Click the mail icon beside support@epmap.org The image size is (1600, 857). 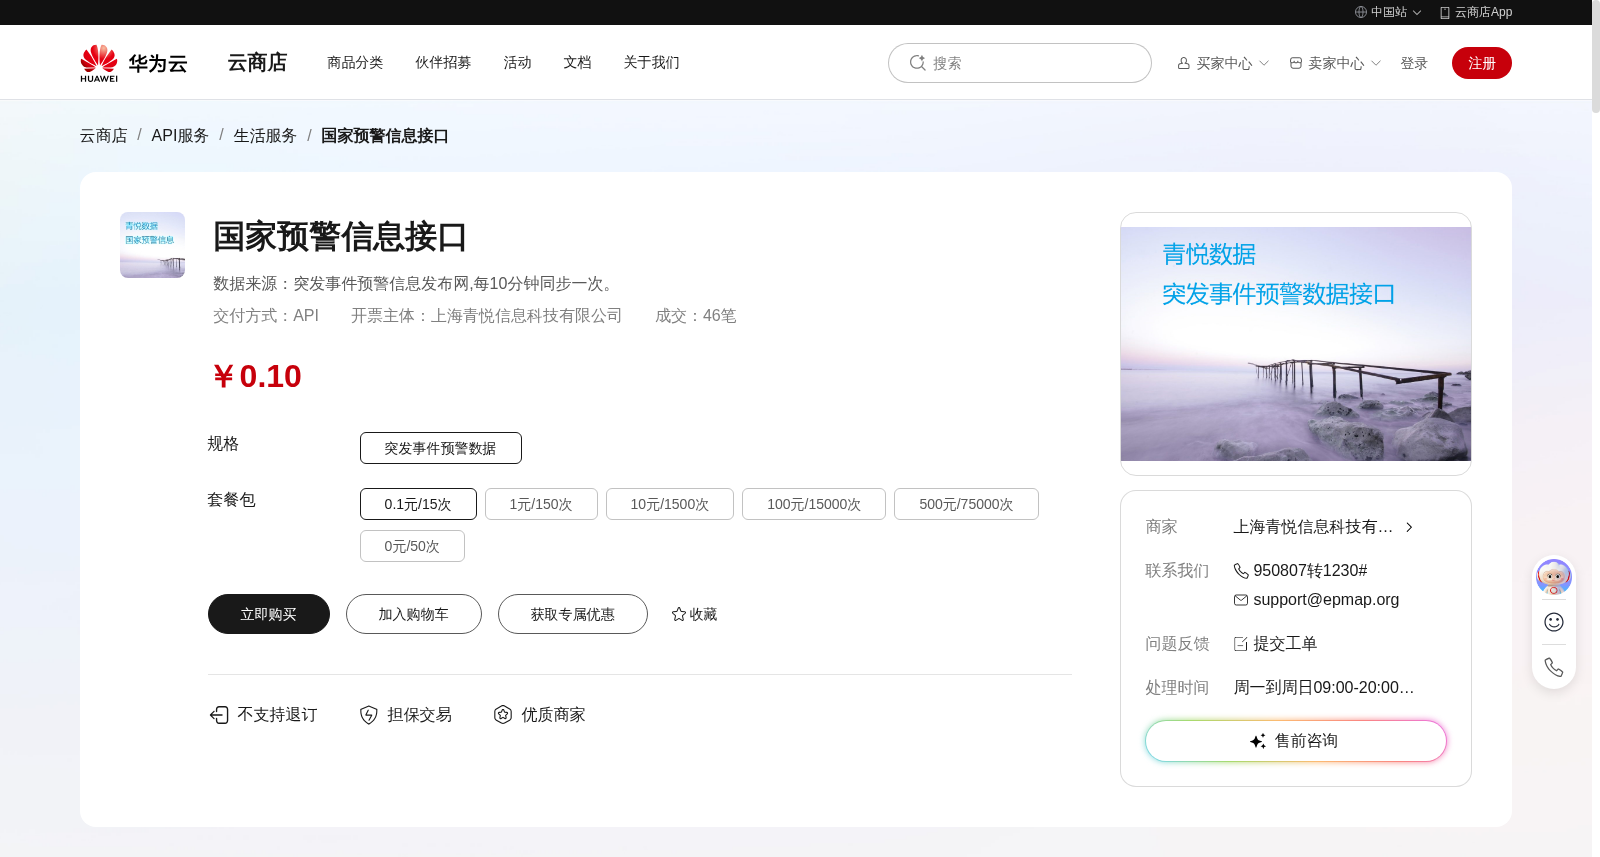pos(1241,600)
